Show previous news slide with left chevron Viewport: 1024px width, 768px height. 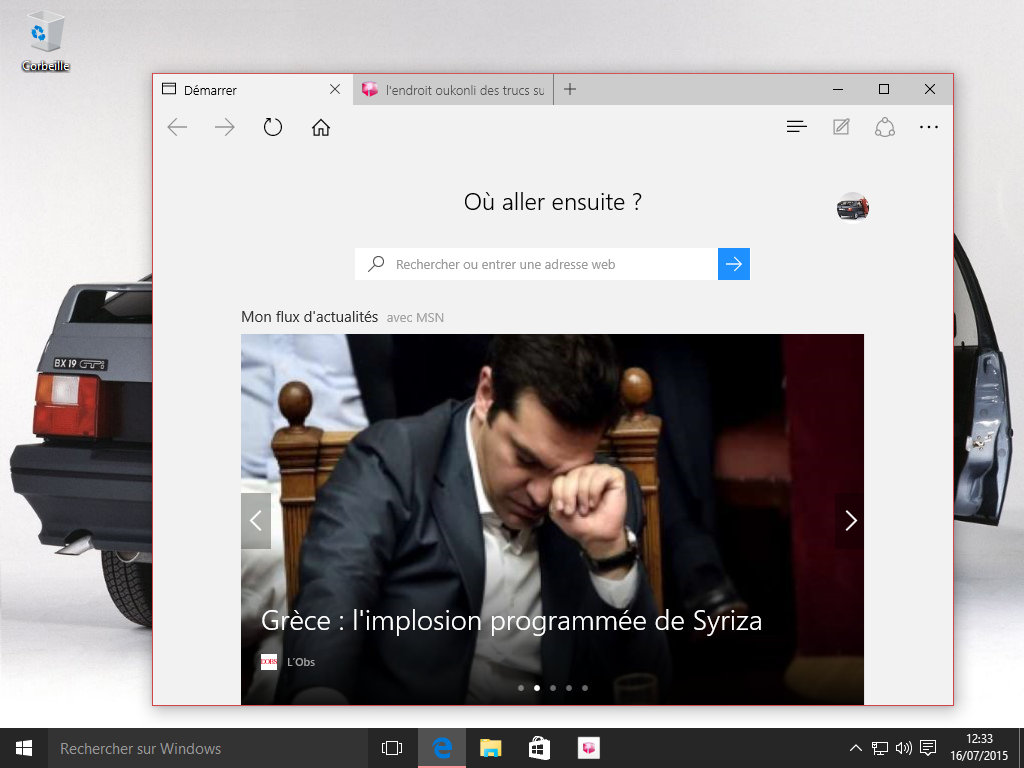(x=256, y=520)
